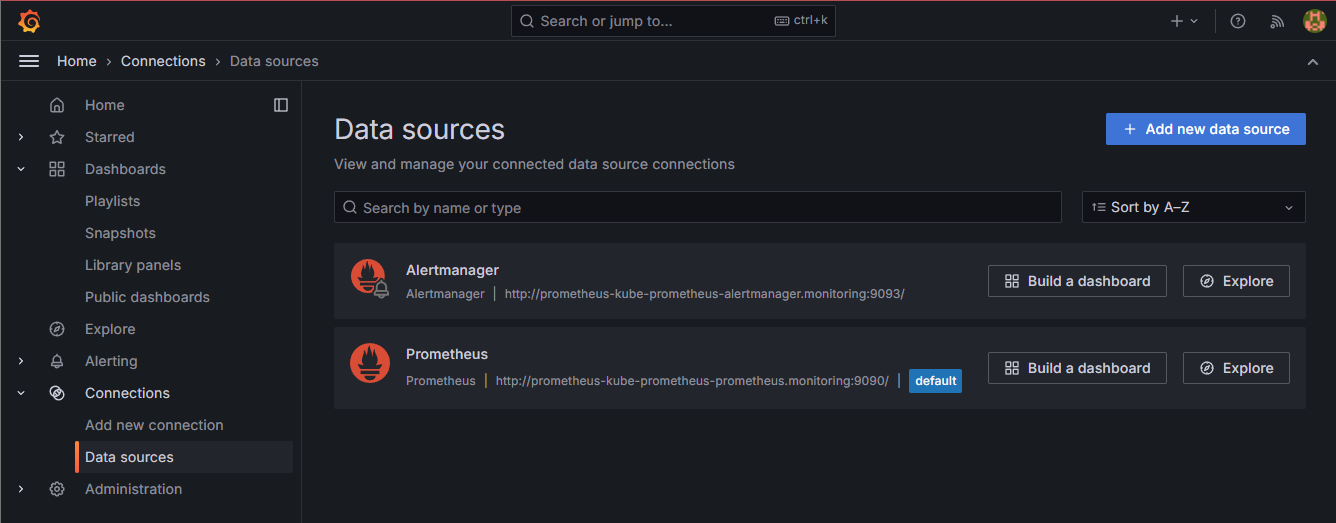Open Public dashboards menu item
The width and height of the screenshot is (1336, 523).
[147, 297]
